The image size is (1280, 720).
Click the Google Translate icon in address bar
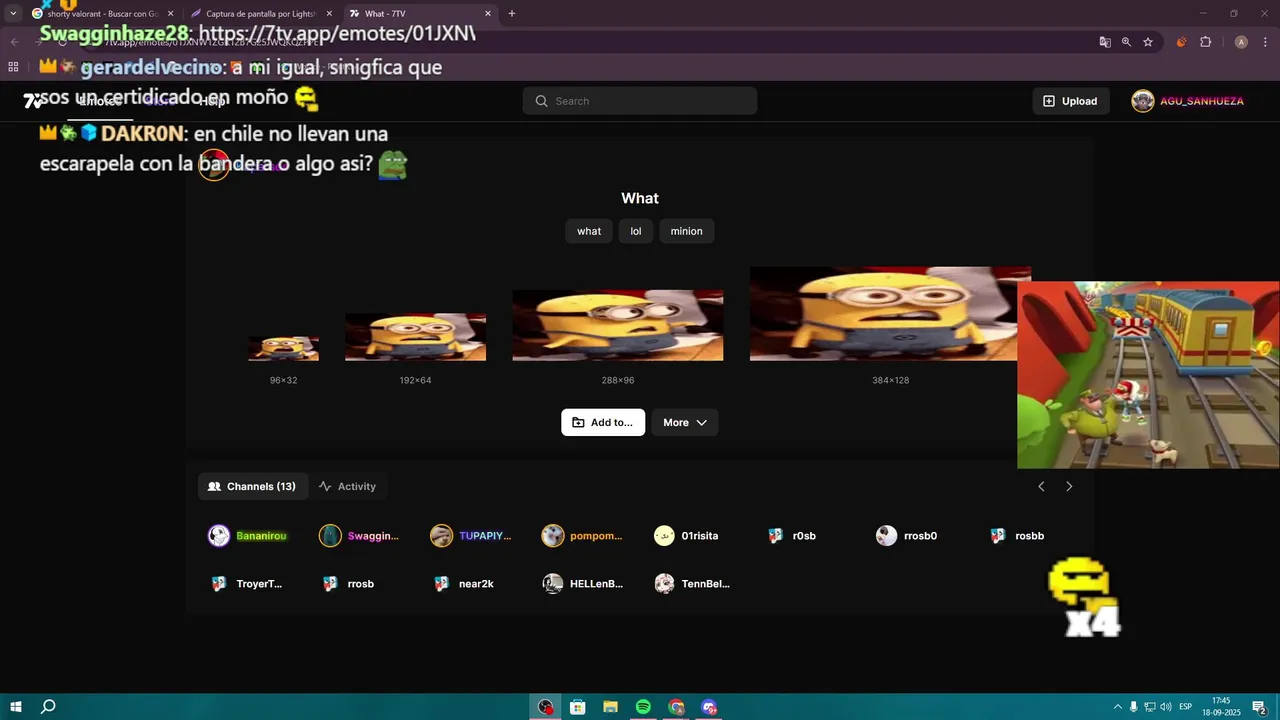(x=1105, y=42)
